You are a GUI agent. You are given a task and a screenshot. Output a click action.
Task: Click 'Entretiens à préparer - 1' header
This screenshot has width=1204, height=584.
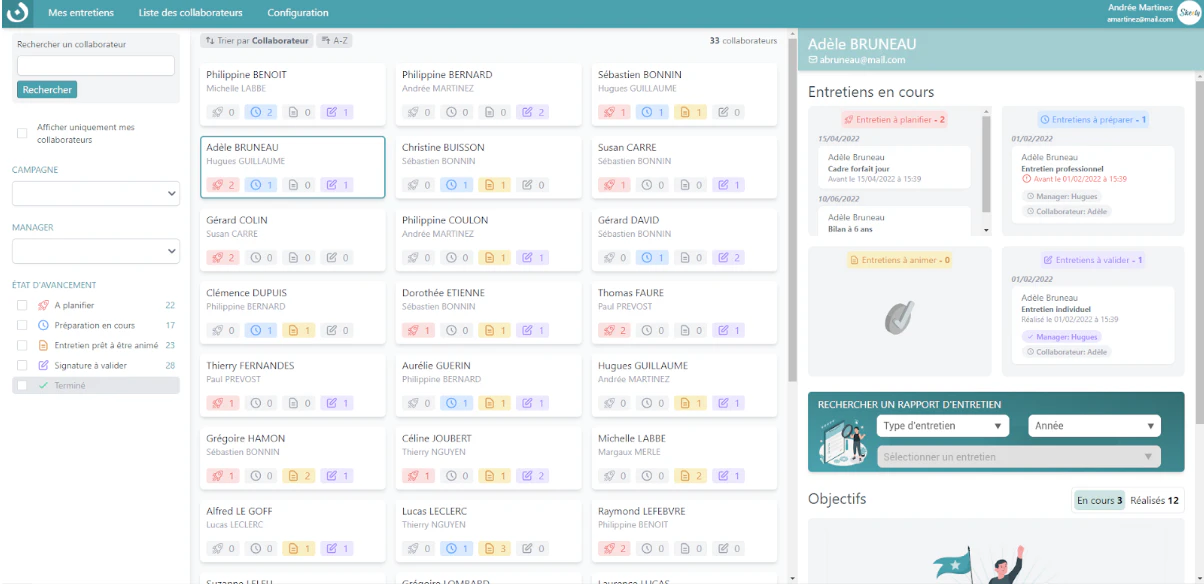pos(1092,119)
